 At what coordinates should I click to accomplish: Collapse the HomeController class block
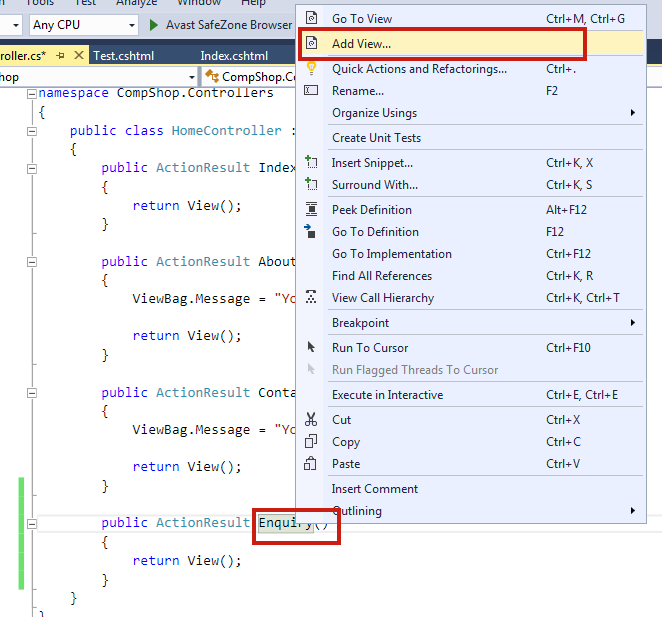[31, 131]
